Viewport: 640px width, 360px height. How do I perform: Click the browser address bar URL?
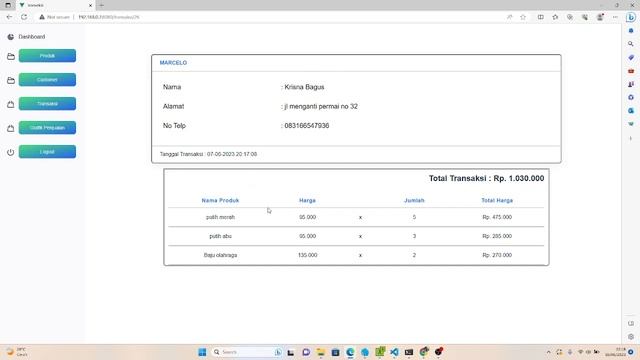coord(109,17)
